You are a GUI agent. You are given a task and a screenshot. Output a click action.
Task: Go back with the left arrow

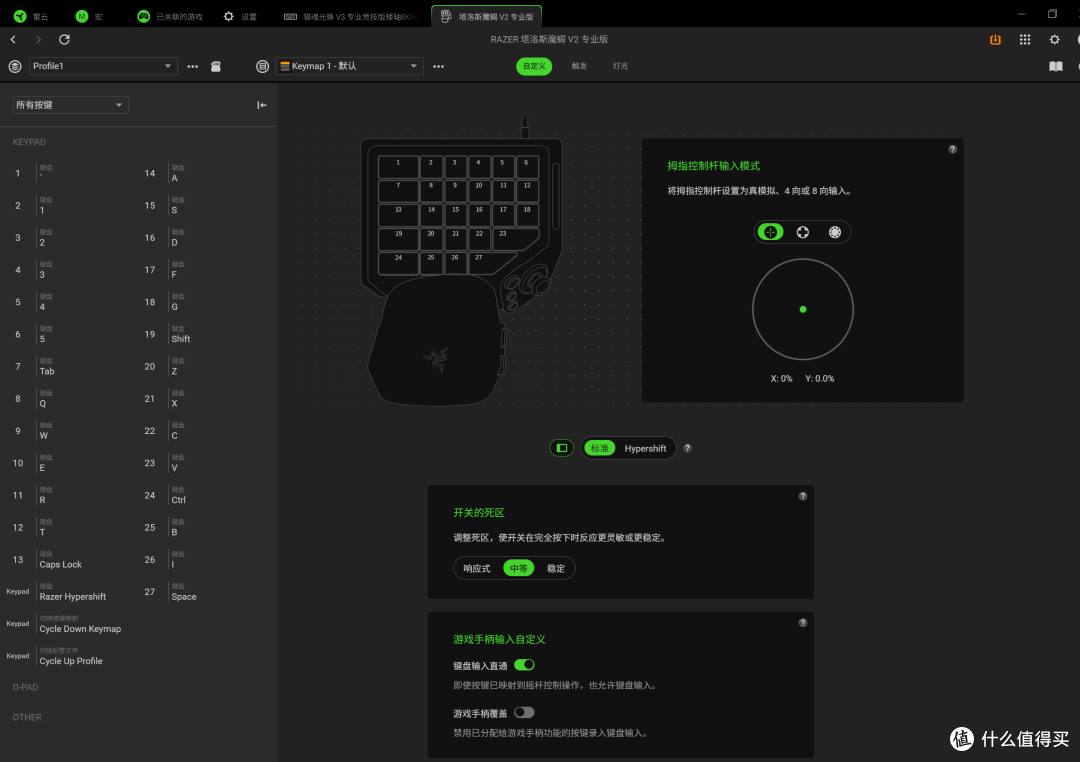tap(13, 39)
